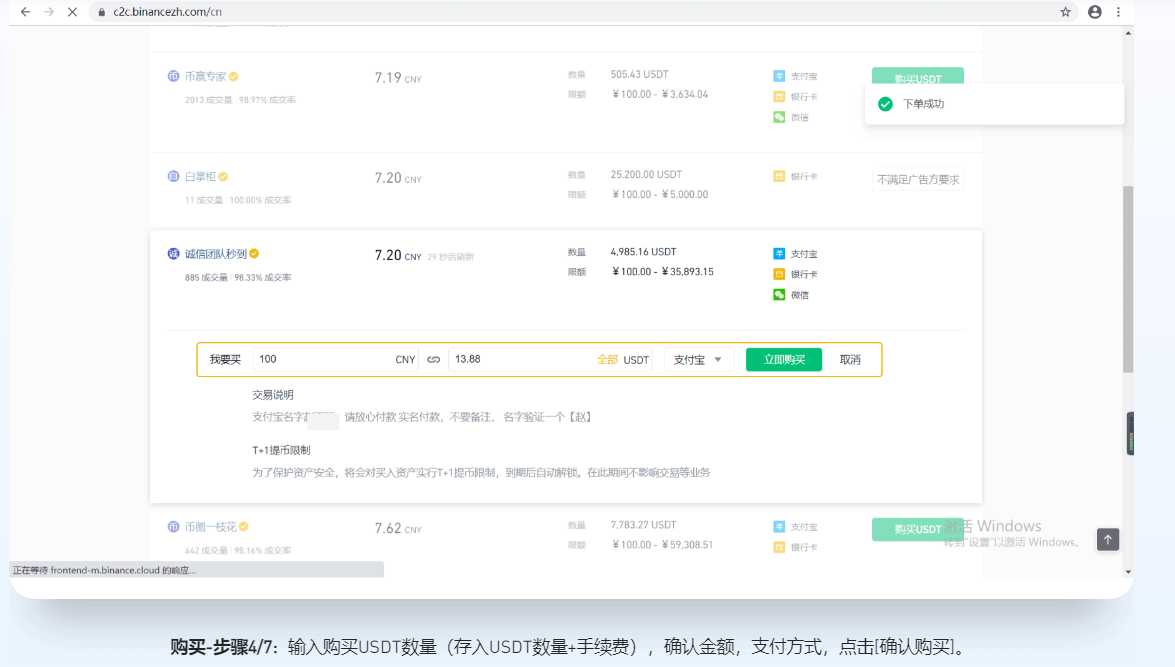
Task: Click the browser back arrow
Action: [x=26, y=12]
